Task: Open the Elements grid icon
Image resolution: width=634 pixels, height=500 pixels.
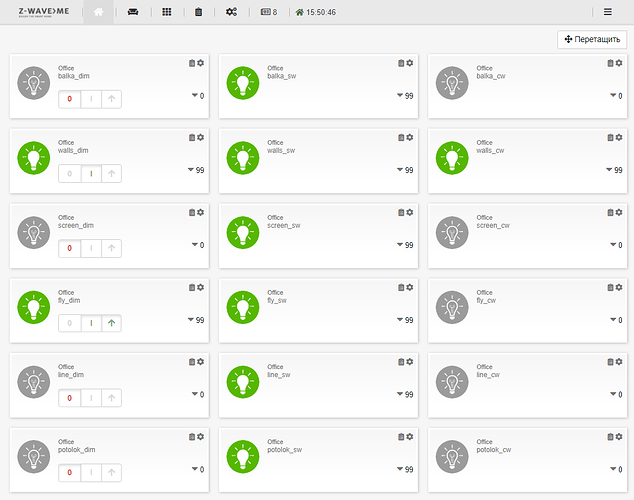Action: (167, 12)
